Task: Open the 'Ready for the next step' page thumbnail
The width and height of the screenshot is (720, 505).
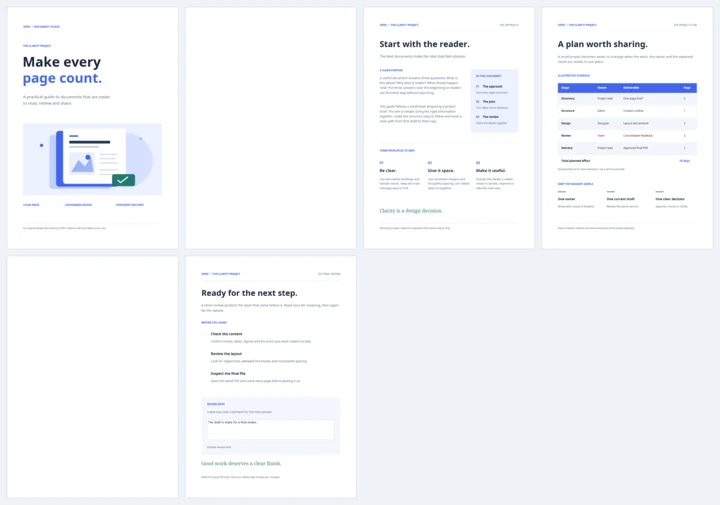Action: coord(271,377)
